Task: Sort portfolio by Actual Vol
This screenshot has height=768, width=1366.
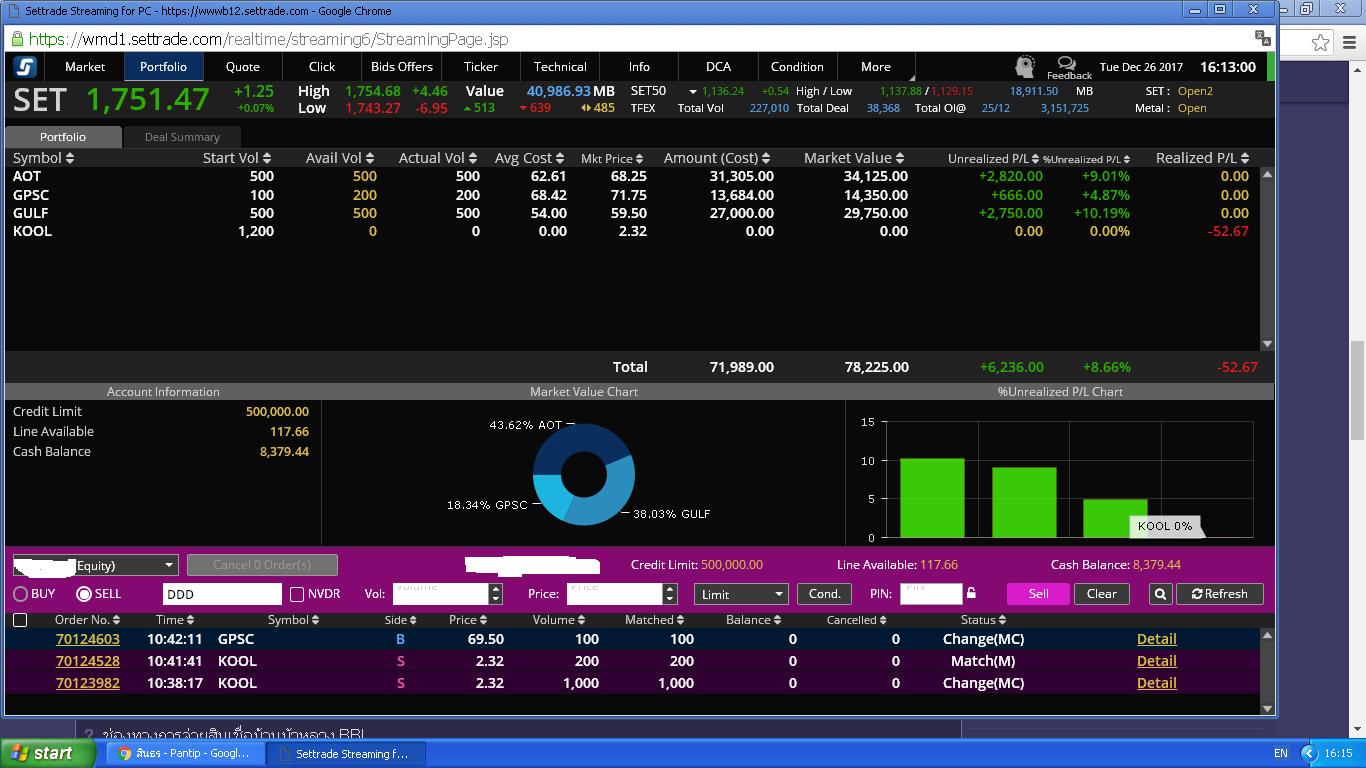Action: click(x=439, y=158)
